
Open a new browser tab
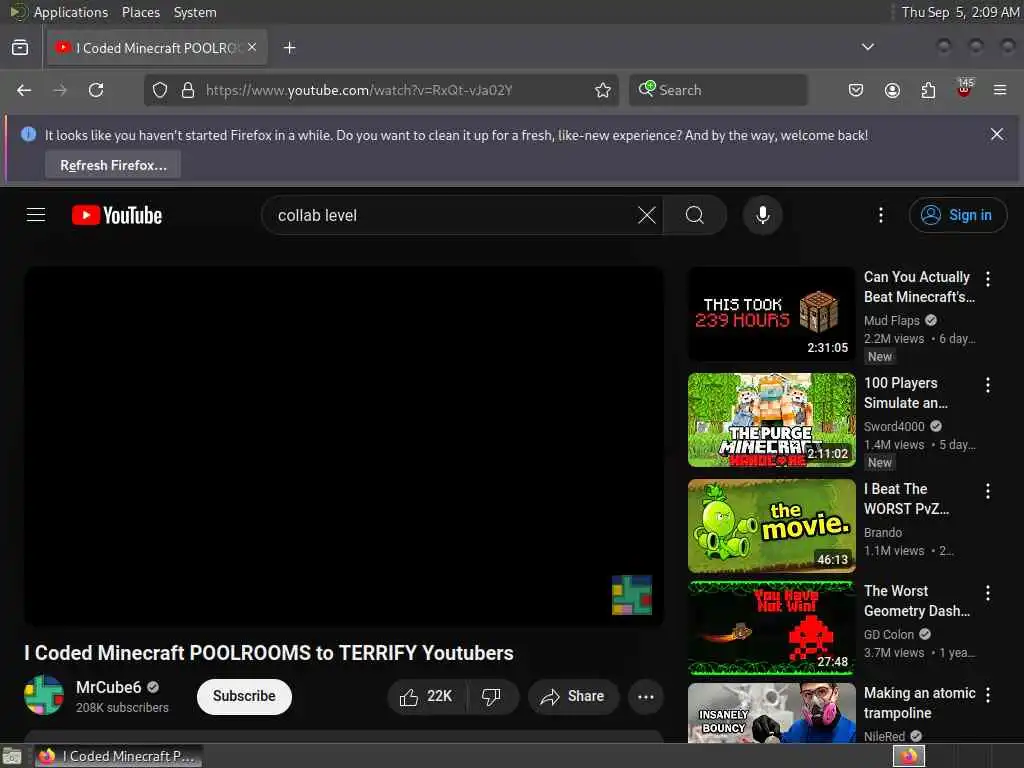pos(289,48)
